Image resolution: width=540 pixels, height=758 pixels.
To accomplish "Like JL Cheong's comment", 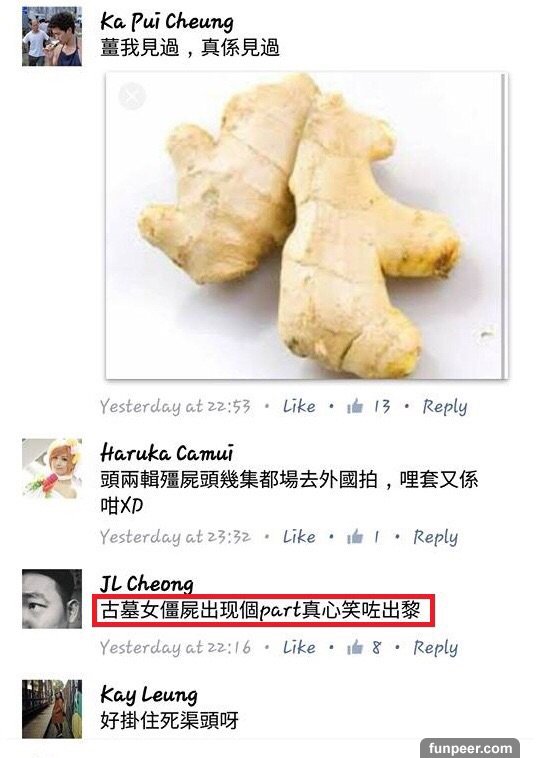I will pos(299,647).
